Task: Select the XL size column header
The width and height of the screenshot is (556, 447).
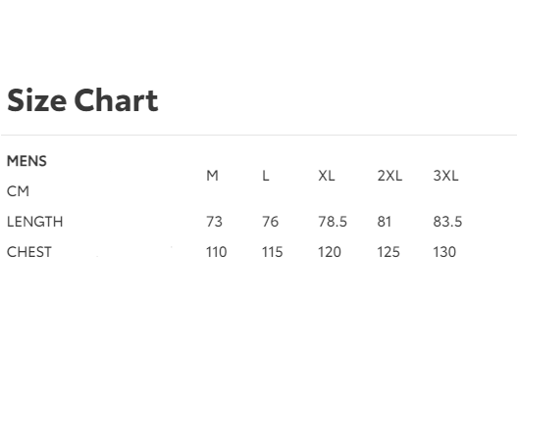Action: 326,176
